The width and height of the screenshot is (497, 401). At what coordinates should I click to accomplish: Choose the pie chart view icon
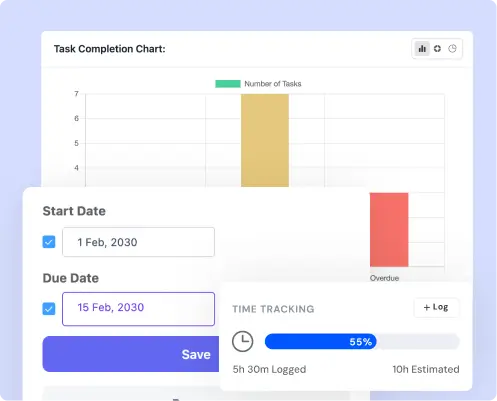pos(452,49)
